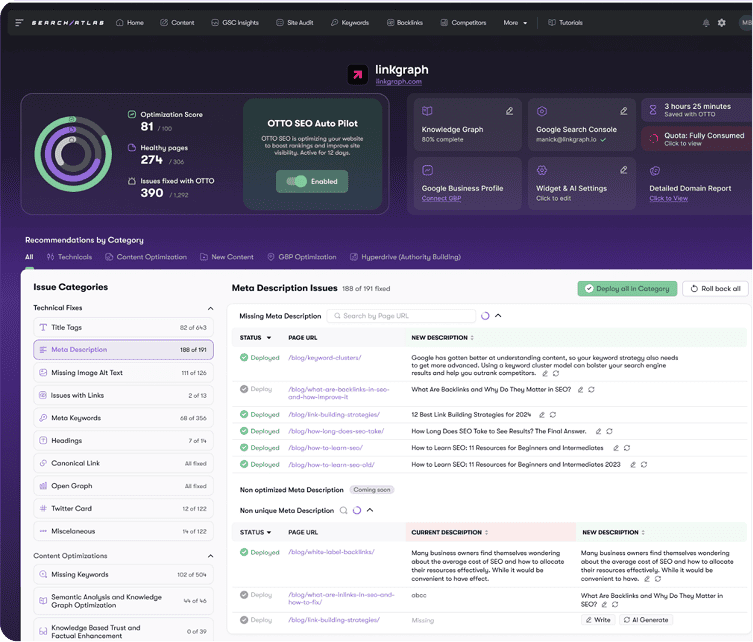Click the Roll back all button
The image size is (753, 642).
click(x=714, y=288)
